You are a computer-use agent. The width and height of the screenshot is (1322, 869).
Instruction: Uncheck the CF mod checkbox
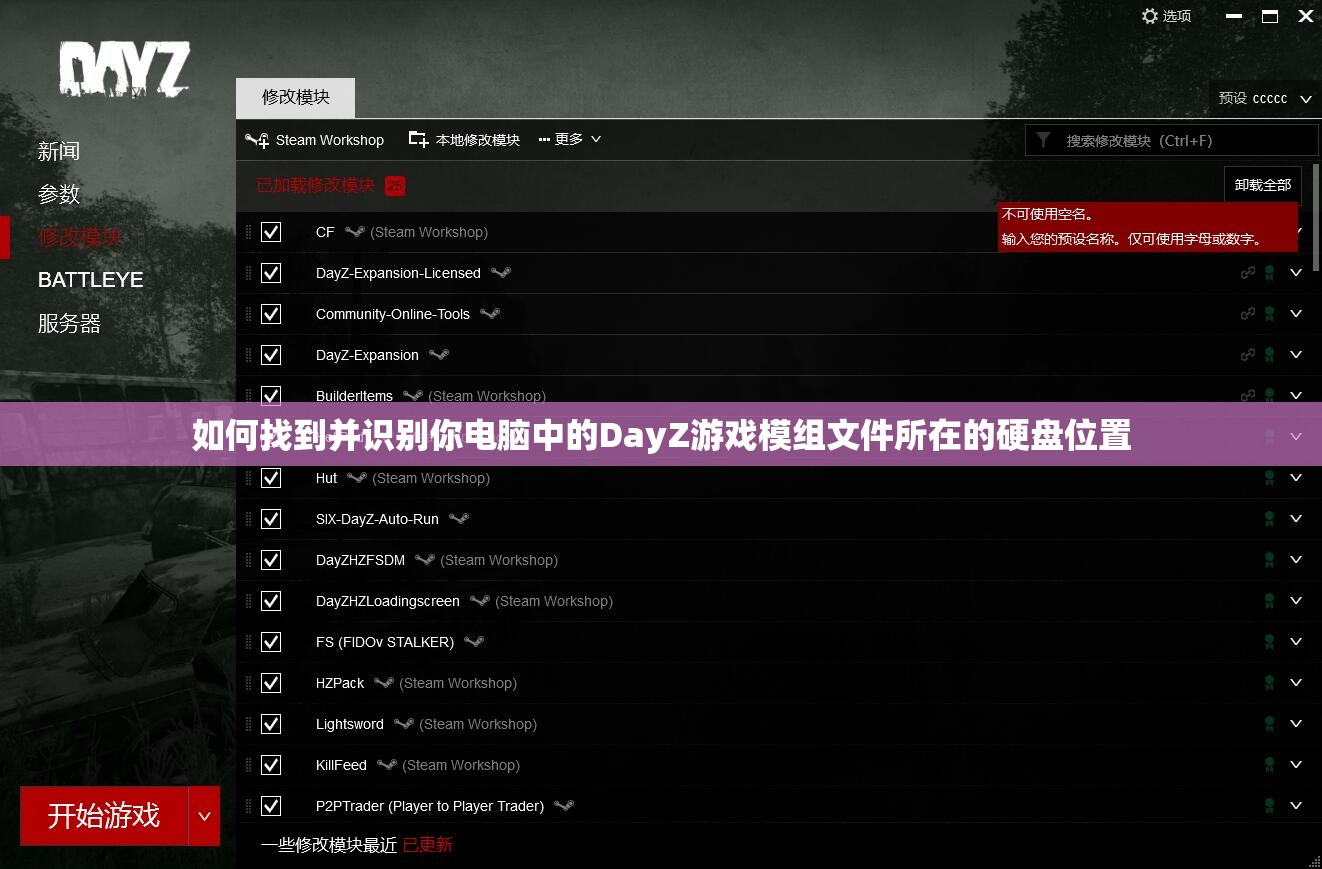click(x=271, y=232)
